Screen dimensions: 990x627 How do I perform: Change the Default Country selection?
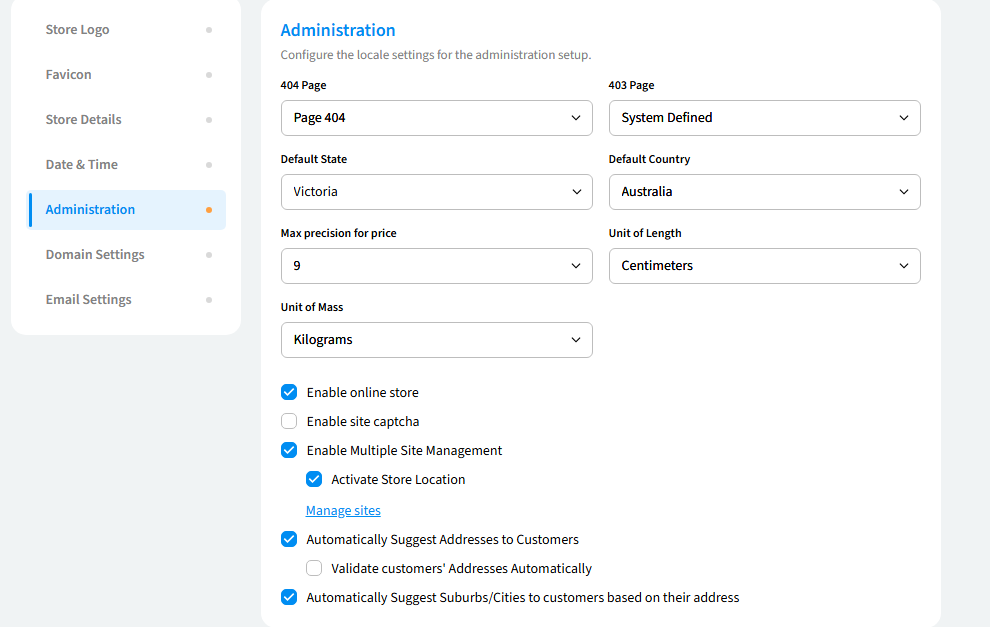click(764, 192)
